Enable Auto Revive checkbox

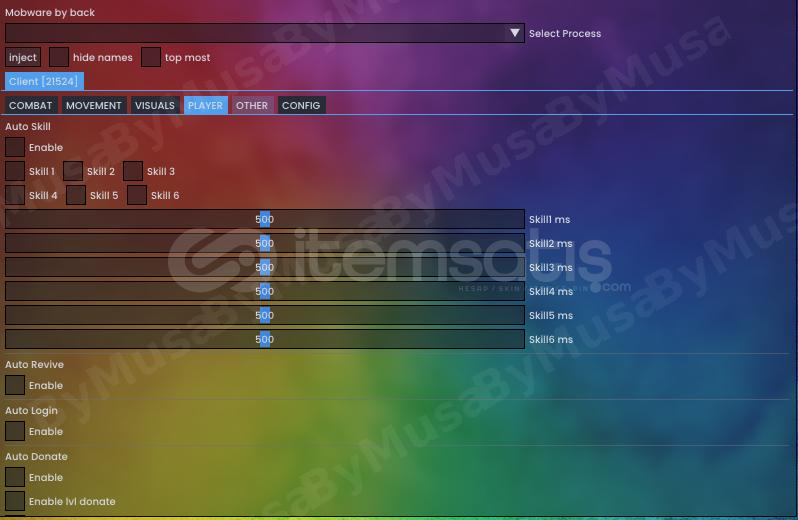[15, 386]
